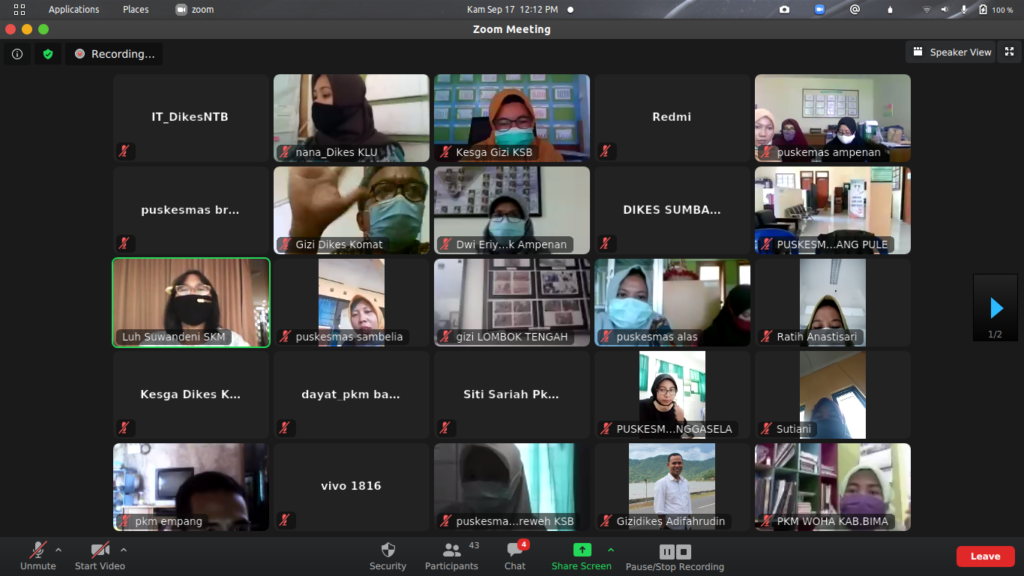Open the screenshot camera icon in system tray
The width and height of the screenshot is (1024, 576).
pyautogui.click(x=784, y=9)
